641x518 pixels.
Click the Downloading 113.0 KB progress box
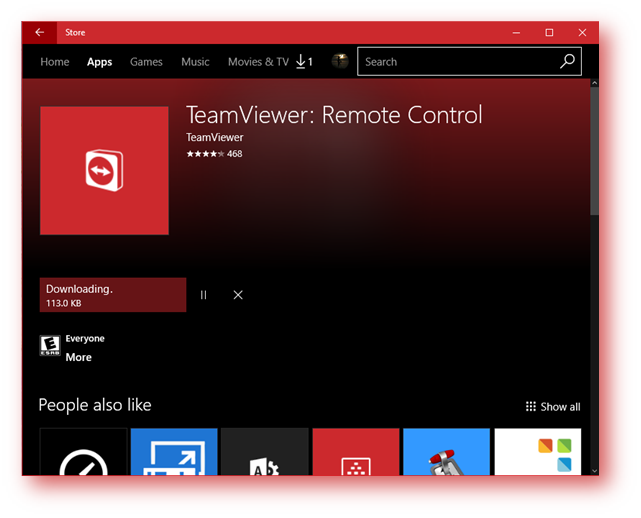tap(113, 295)
